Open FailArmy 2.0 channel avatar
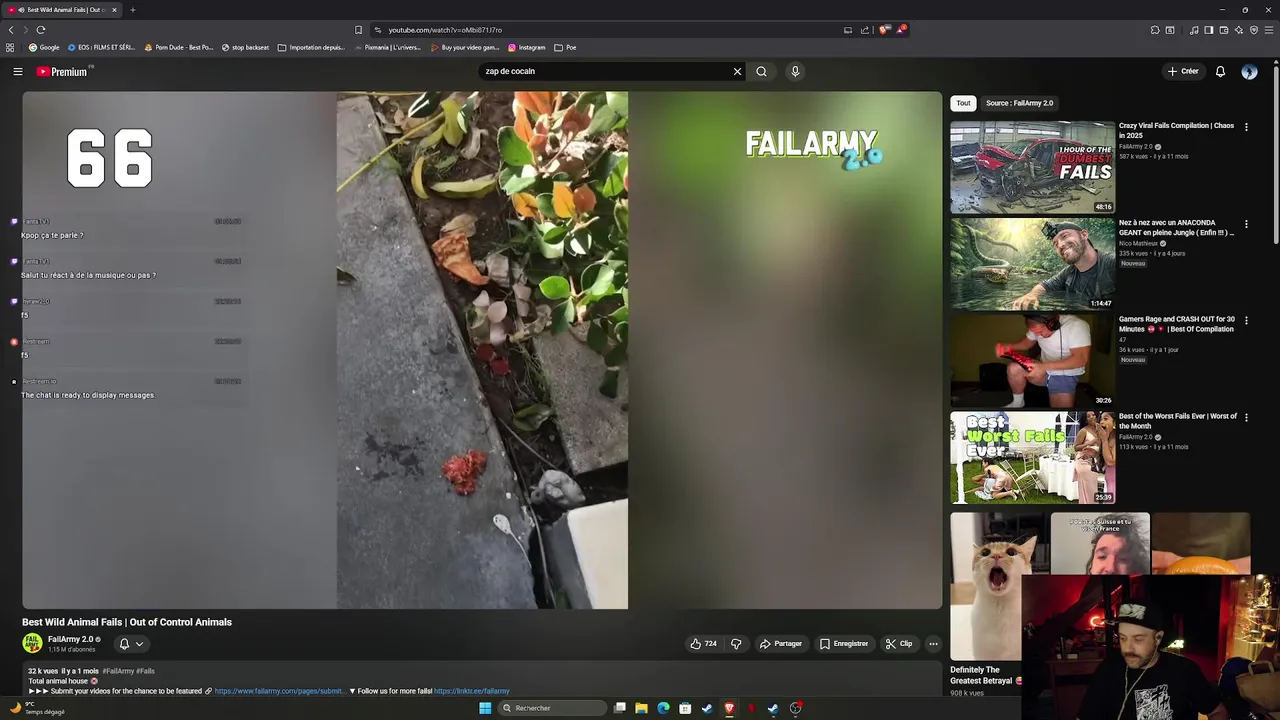Image resolution: width=1280 pixels, height=720 pixels. click(x=32, y=643)
